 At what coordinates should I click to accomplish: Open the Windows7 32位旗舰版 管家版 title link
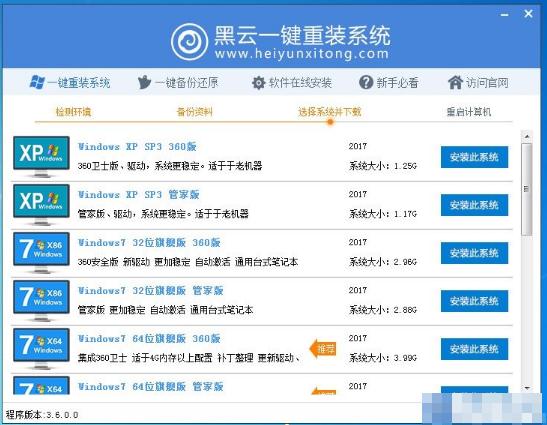point(150,291)
